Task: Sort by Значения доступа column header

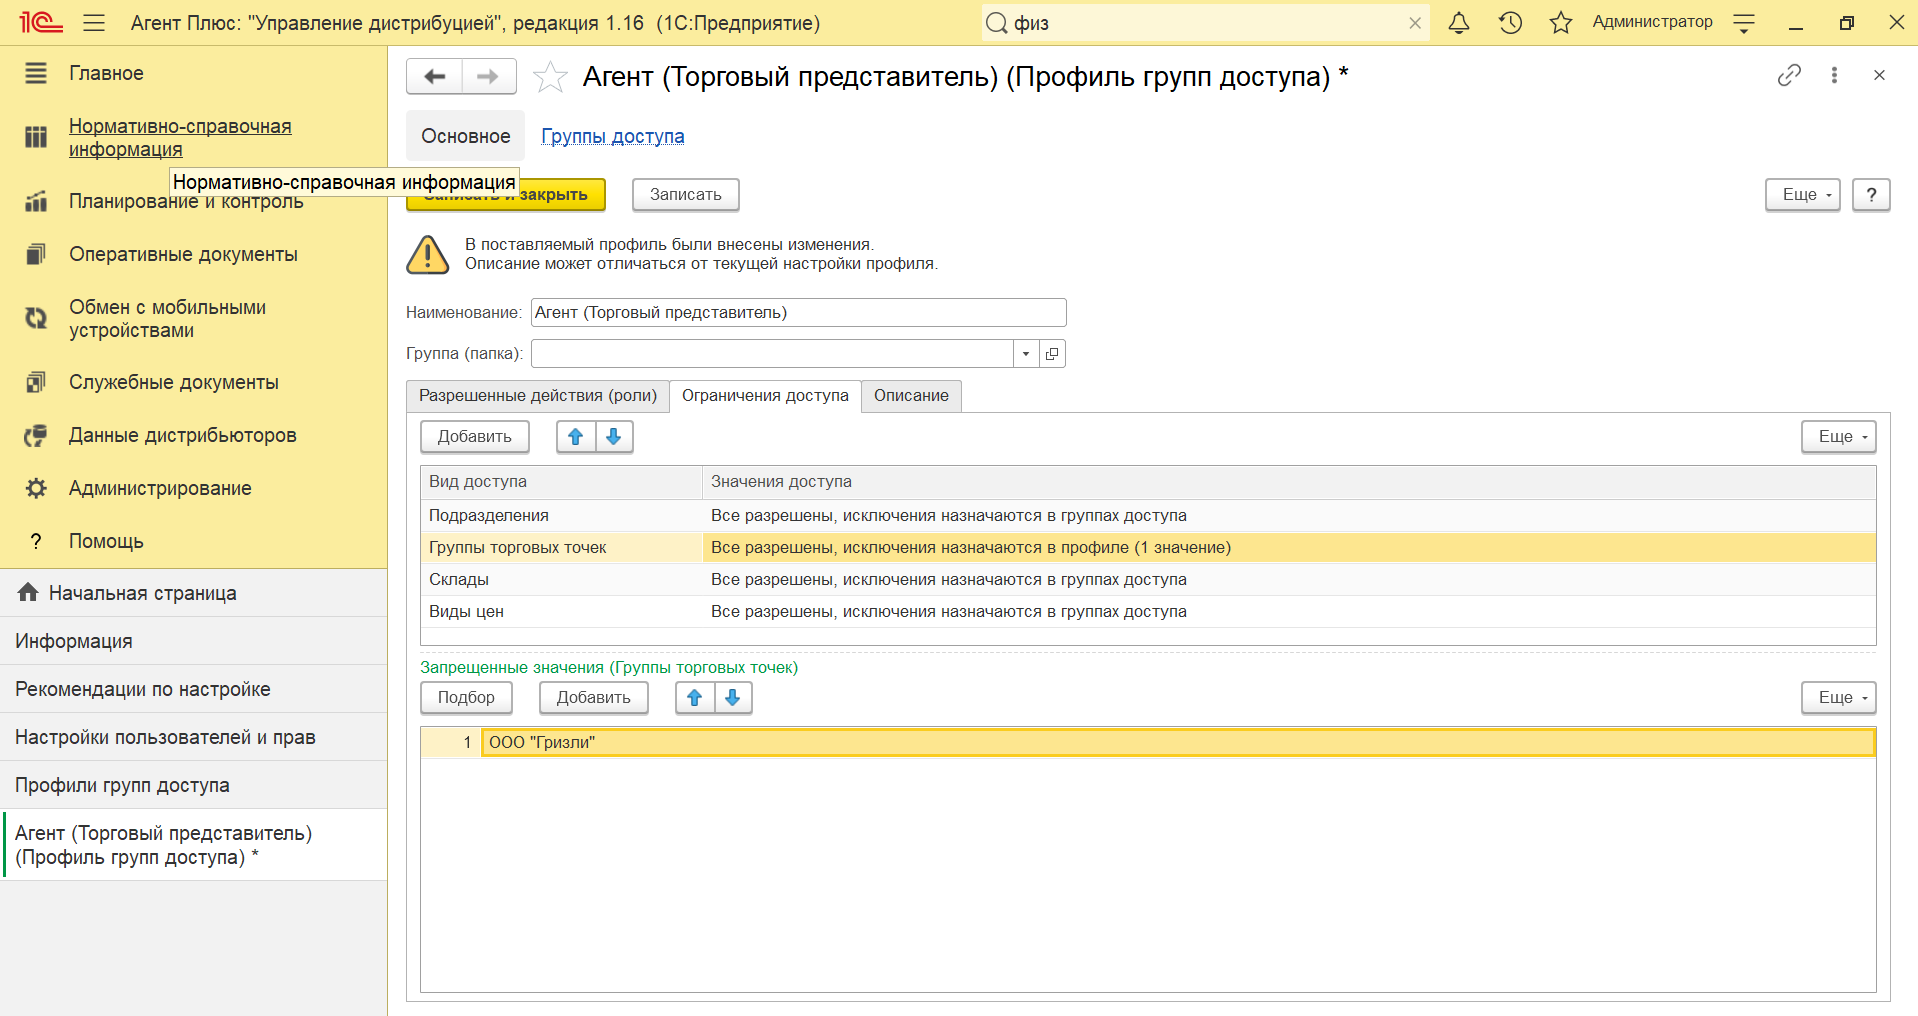Action: click(x=1289, y=482)
